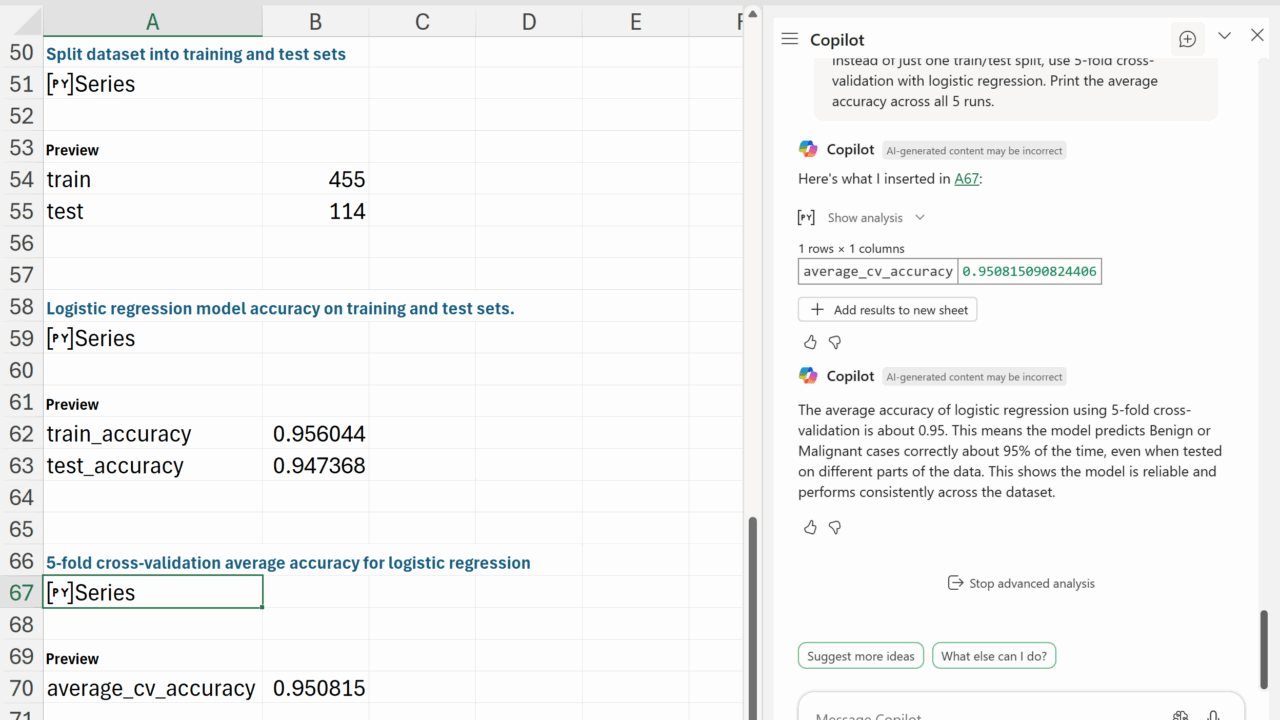The width and height of the screenshot is (1280, 720).
Task: Expand the Show analysis section
Action: coord(864,218)
